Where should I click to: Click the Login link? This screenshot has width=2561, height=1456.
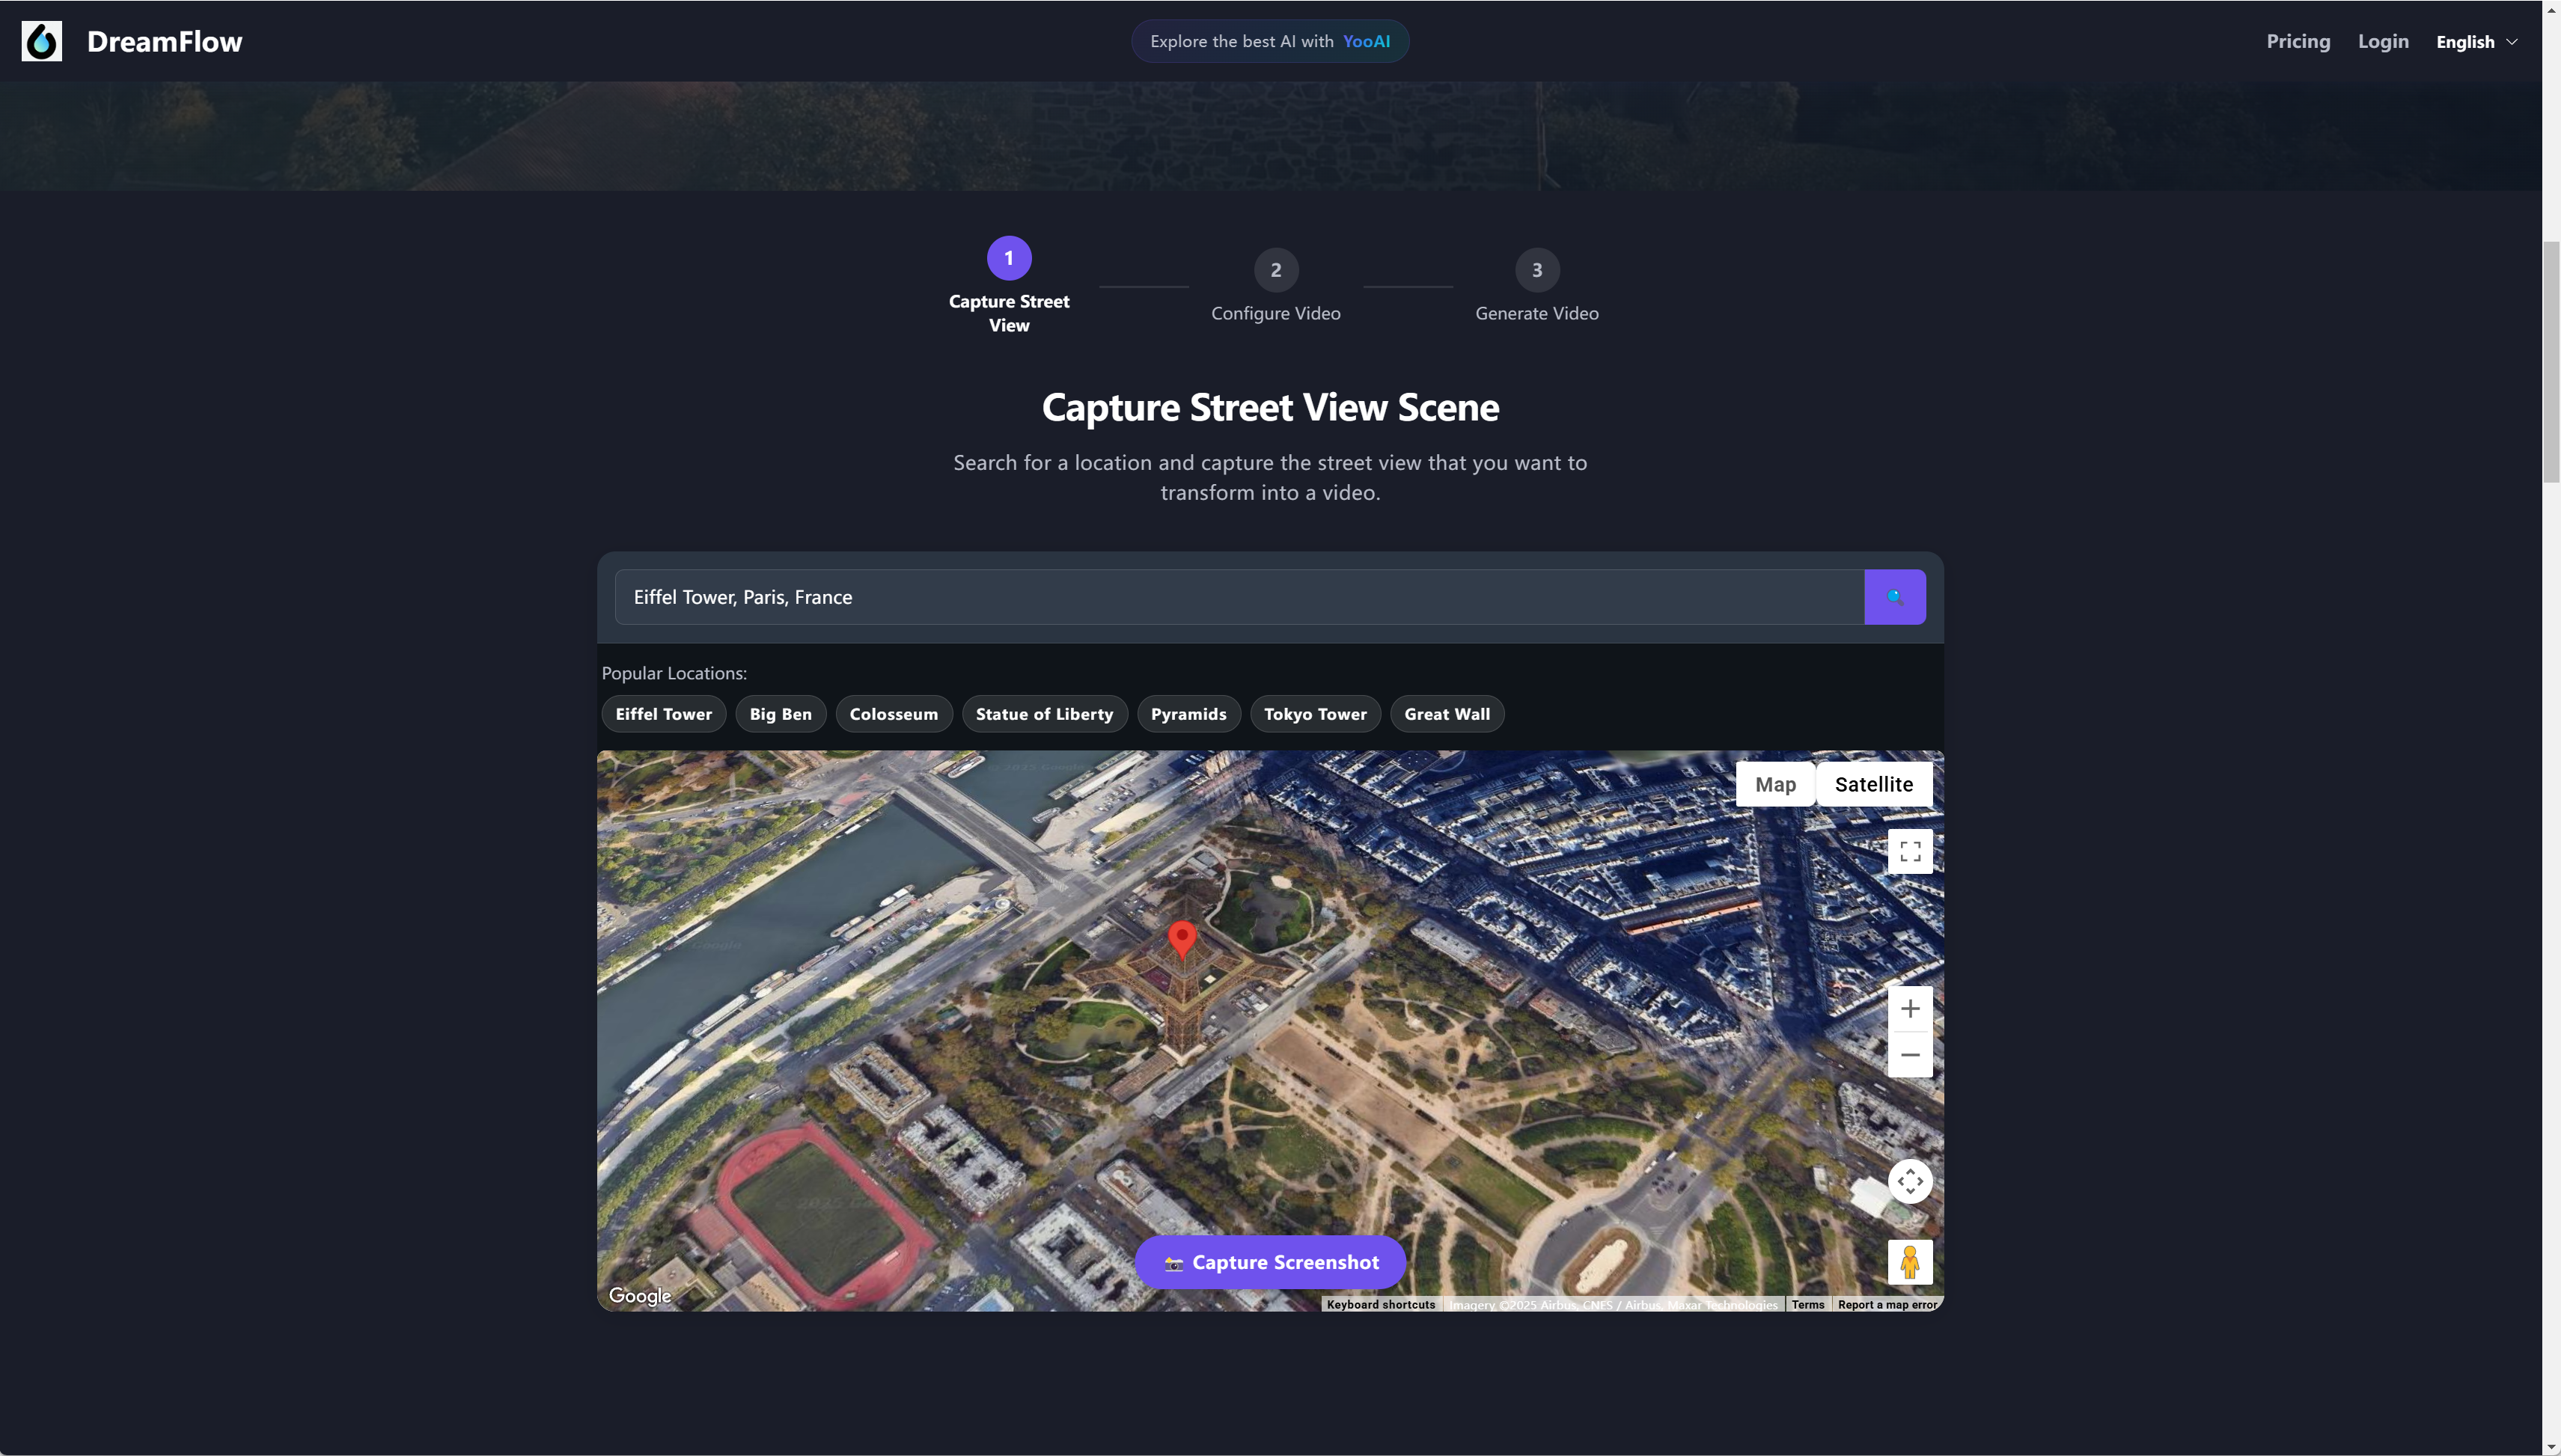pyautogui.click(x=2382, y=41)
